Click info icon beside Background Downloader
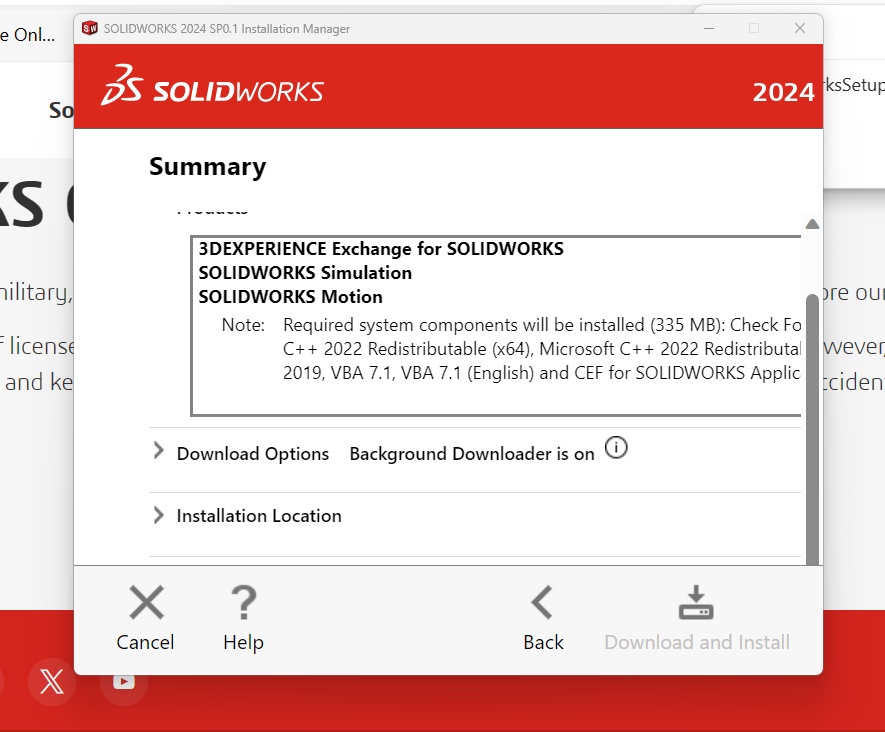 [x=616, y=448]
